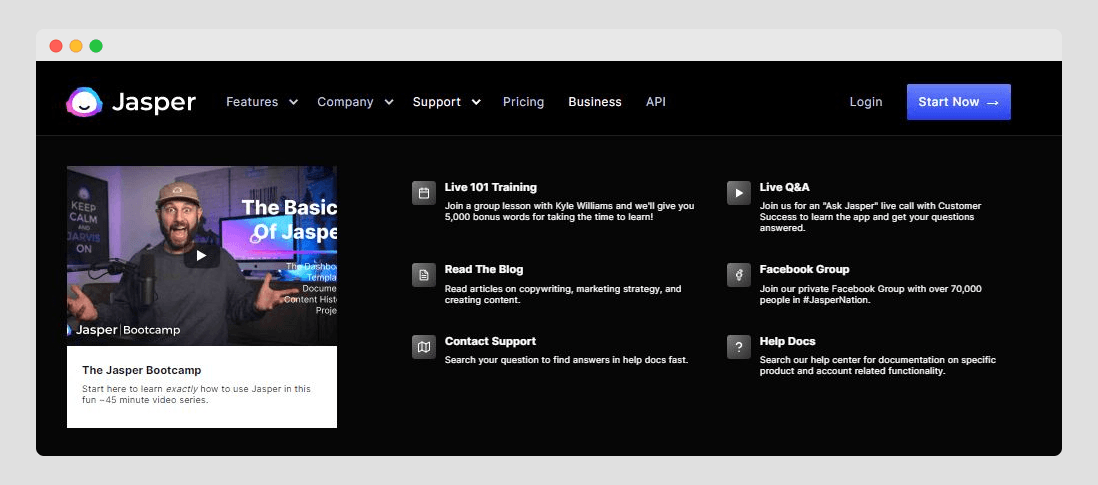
Task: Click the 'Join a group lesson with Kyle Williams' description
Action: (x=569, y=211)
